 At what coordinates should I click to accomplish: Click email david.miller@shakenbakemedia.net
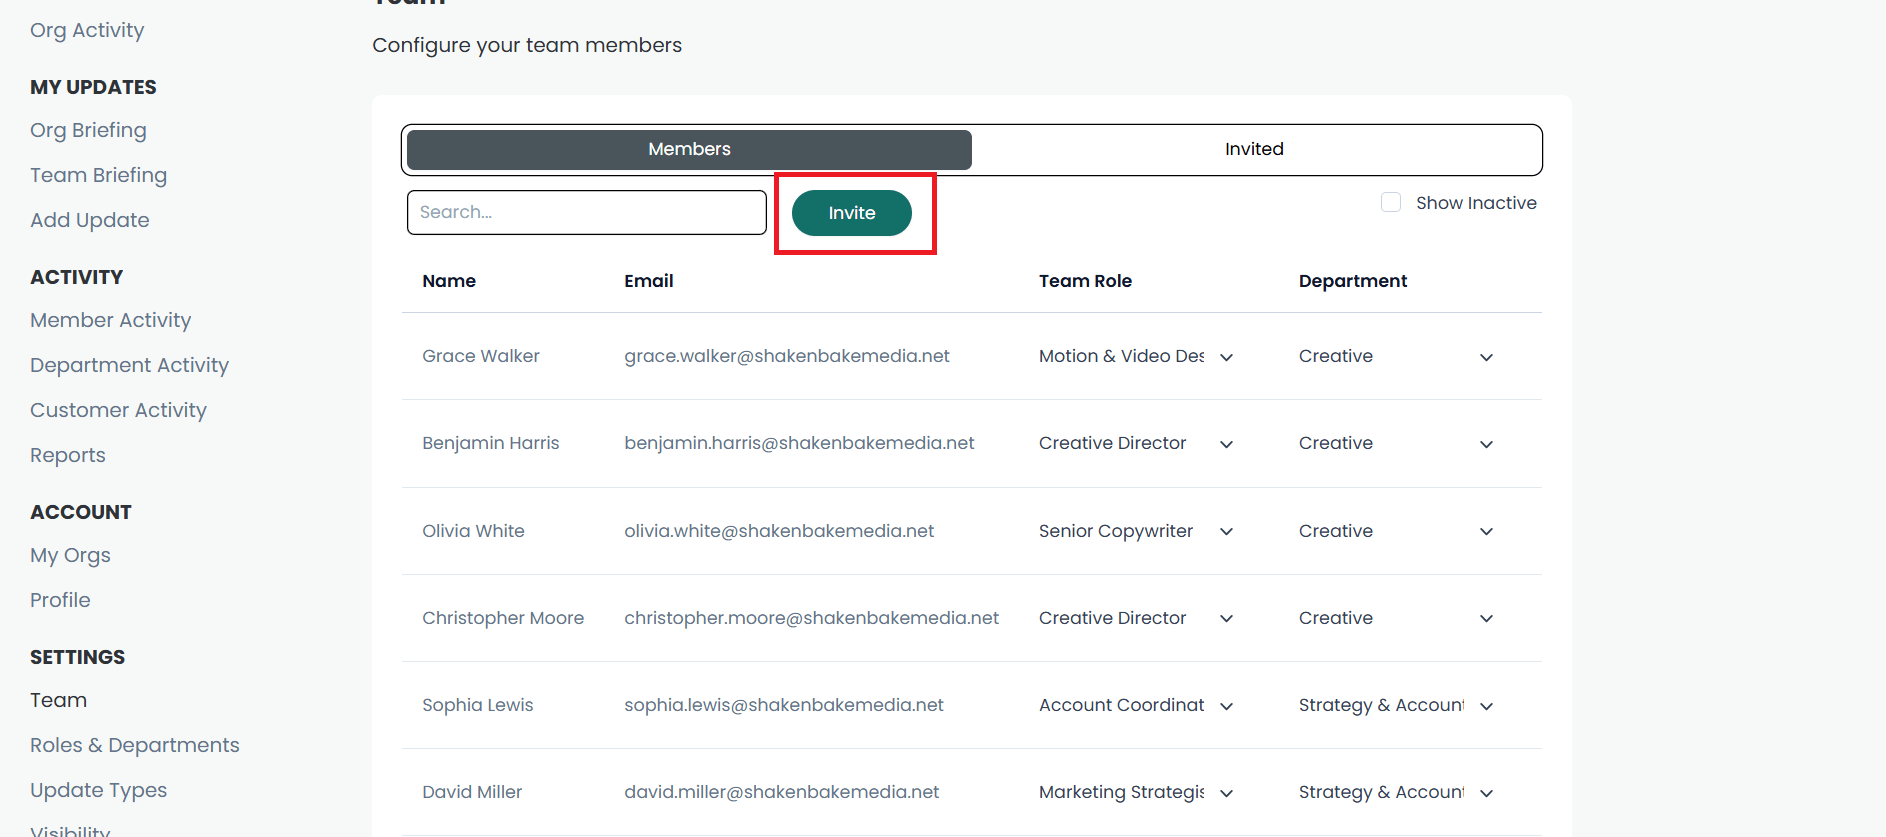[782, 792]
